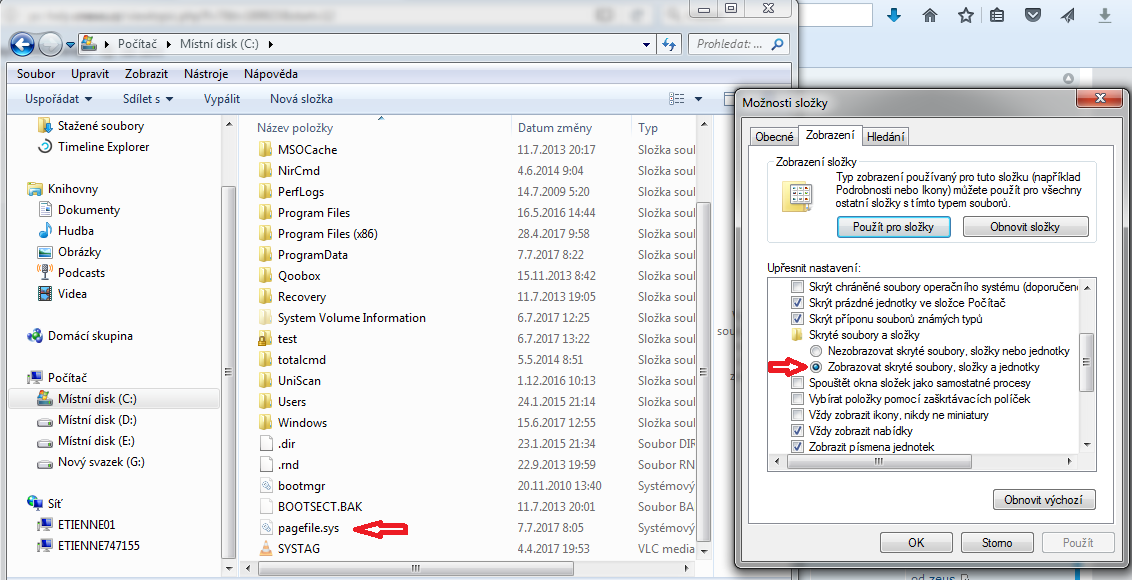This screenshot has height=580, width=1132.
Task: Click in the Prohledat search field
Action: tap(730, 44)
